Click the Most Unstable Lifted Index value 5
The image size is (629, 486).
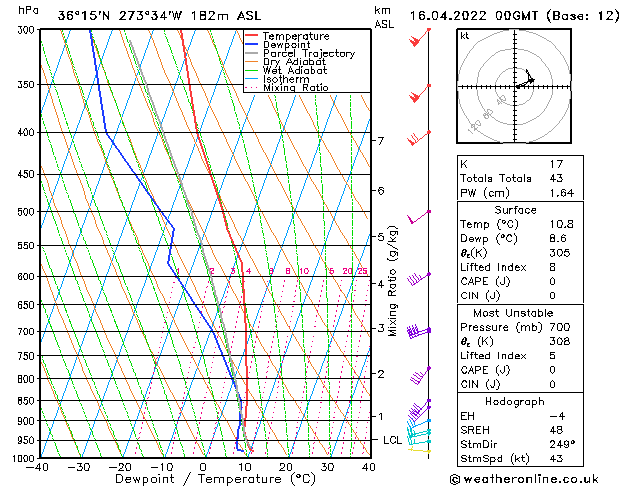tap(553, 356)
